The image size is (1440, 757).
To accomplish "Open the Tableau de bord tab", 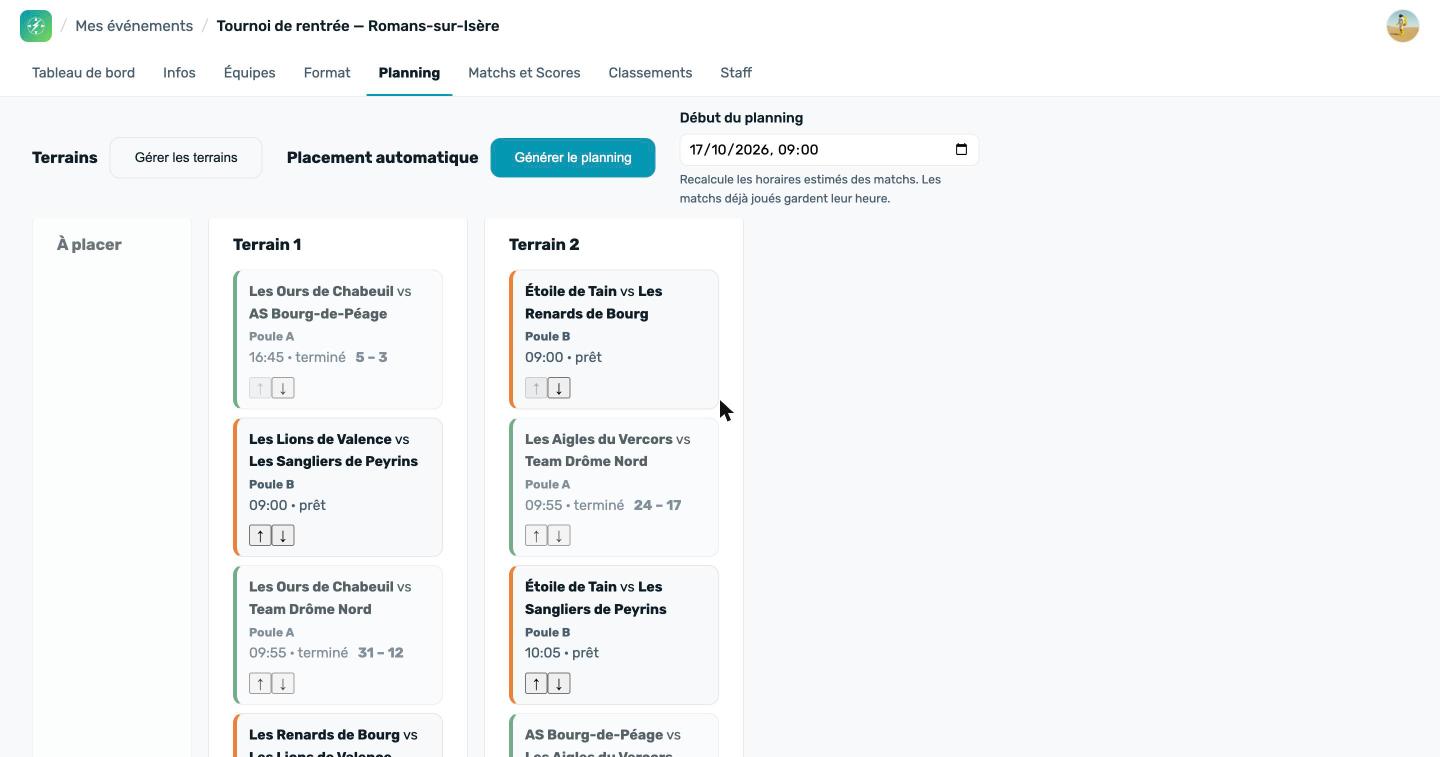I will [x=83, y=73].
